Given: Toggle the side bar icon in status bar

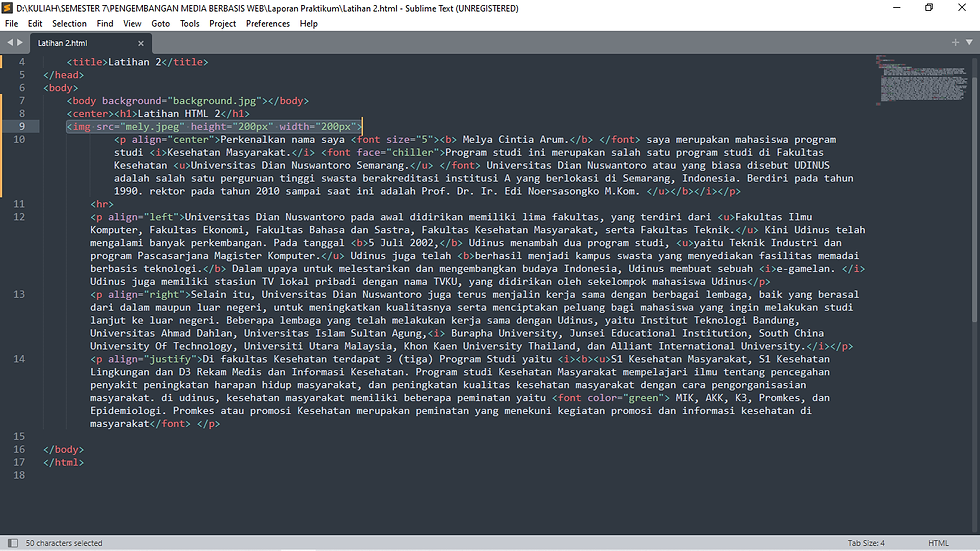Looking at the screenshot, I should click(12, 543).
